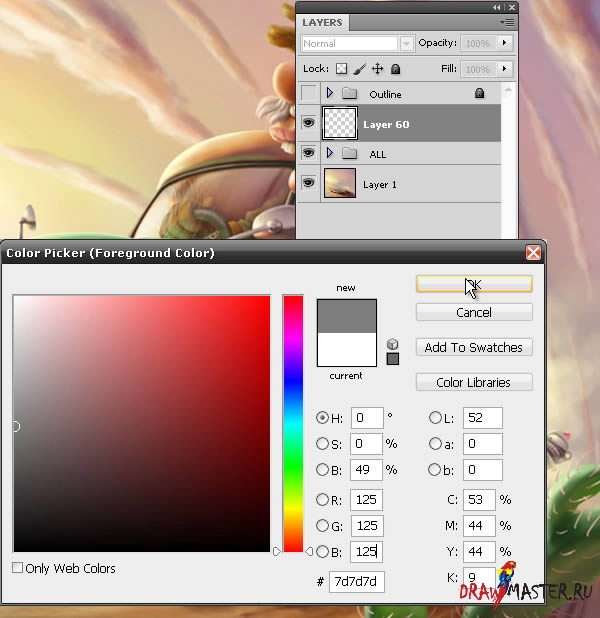Click the G value input field
Image resolution: width=600 pixels, height=618 pixels.
pyautogui.click(x=367, y=525)
